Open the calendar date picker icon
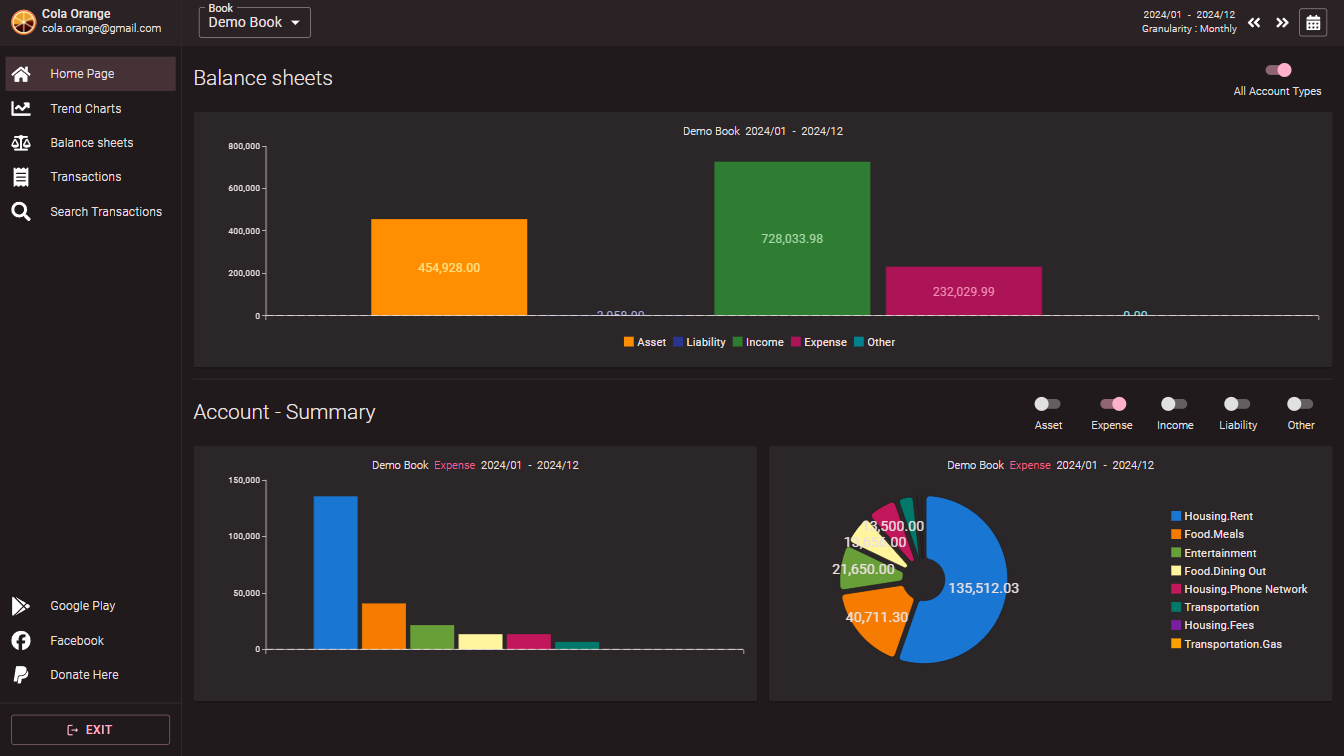 [x=1313, y=23]
